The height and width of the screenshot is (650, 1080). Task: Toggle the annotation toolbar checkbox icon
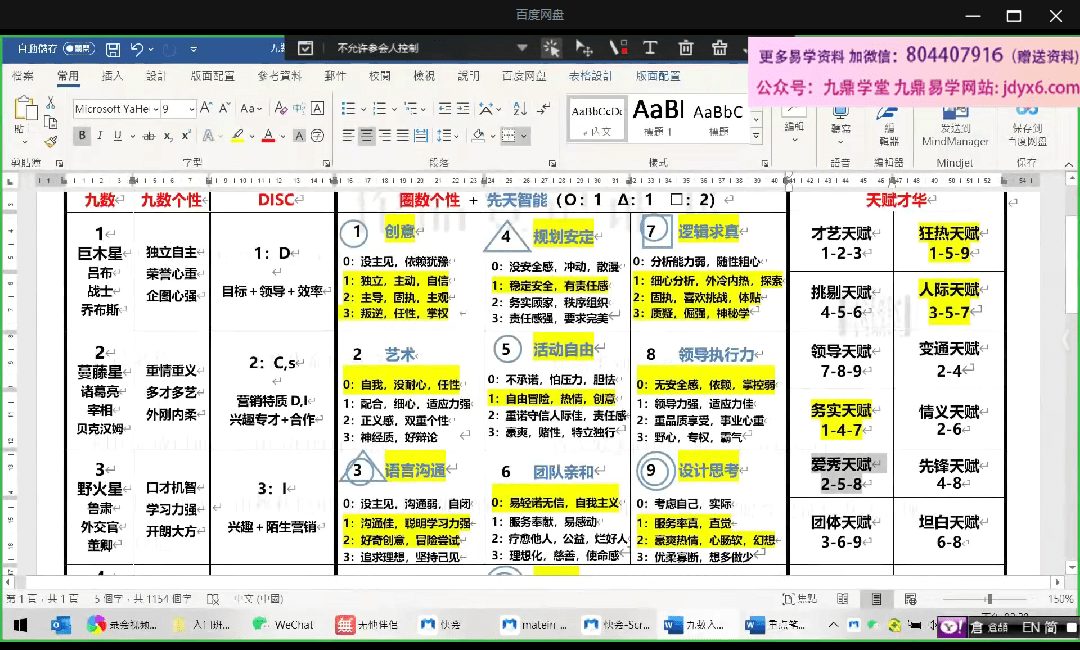[306, 48]
